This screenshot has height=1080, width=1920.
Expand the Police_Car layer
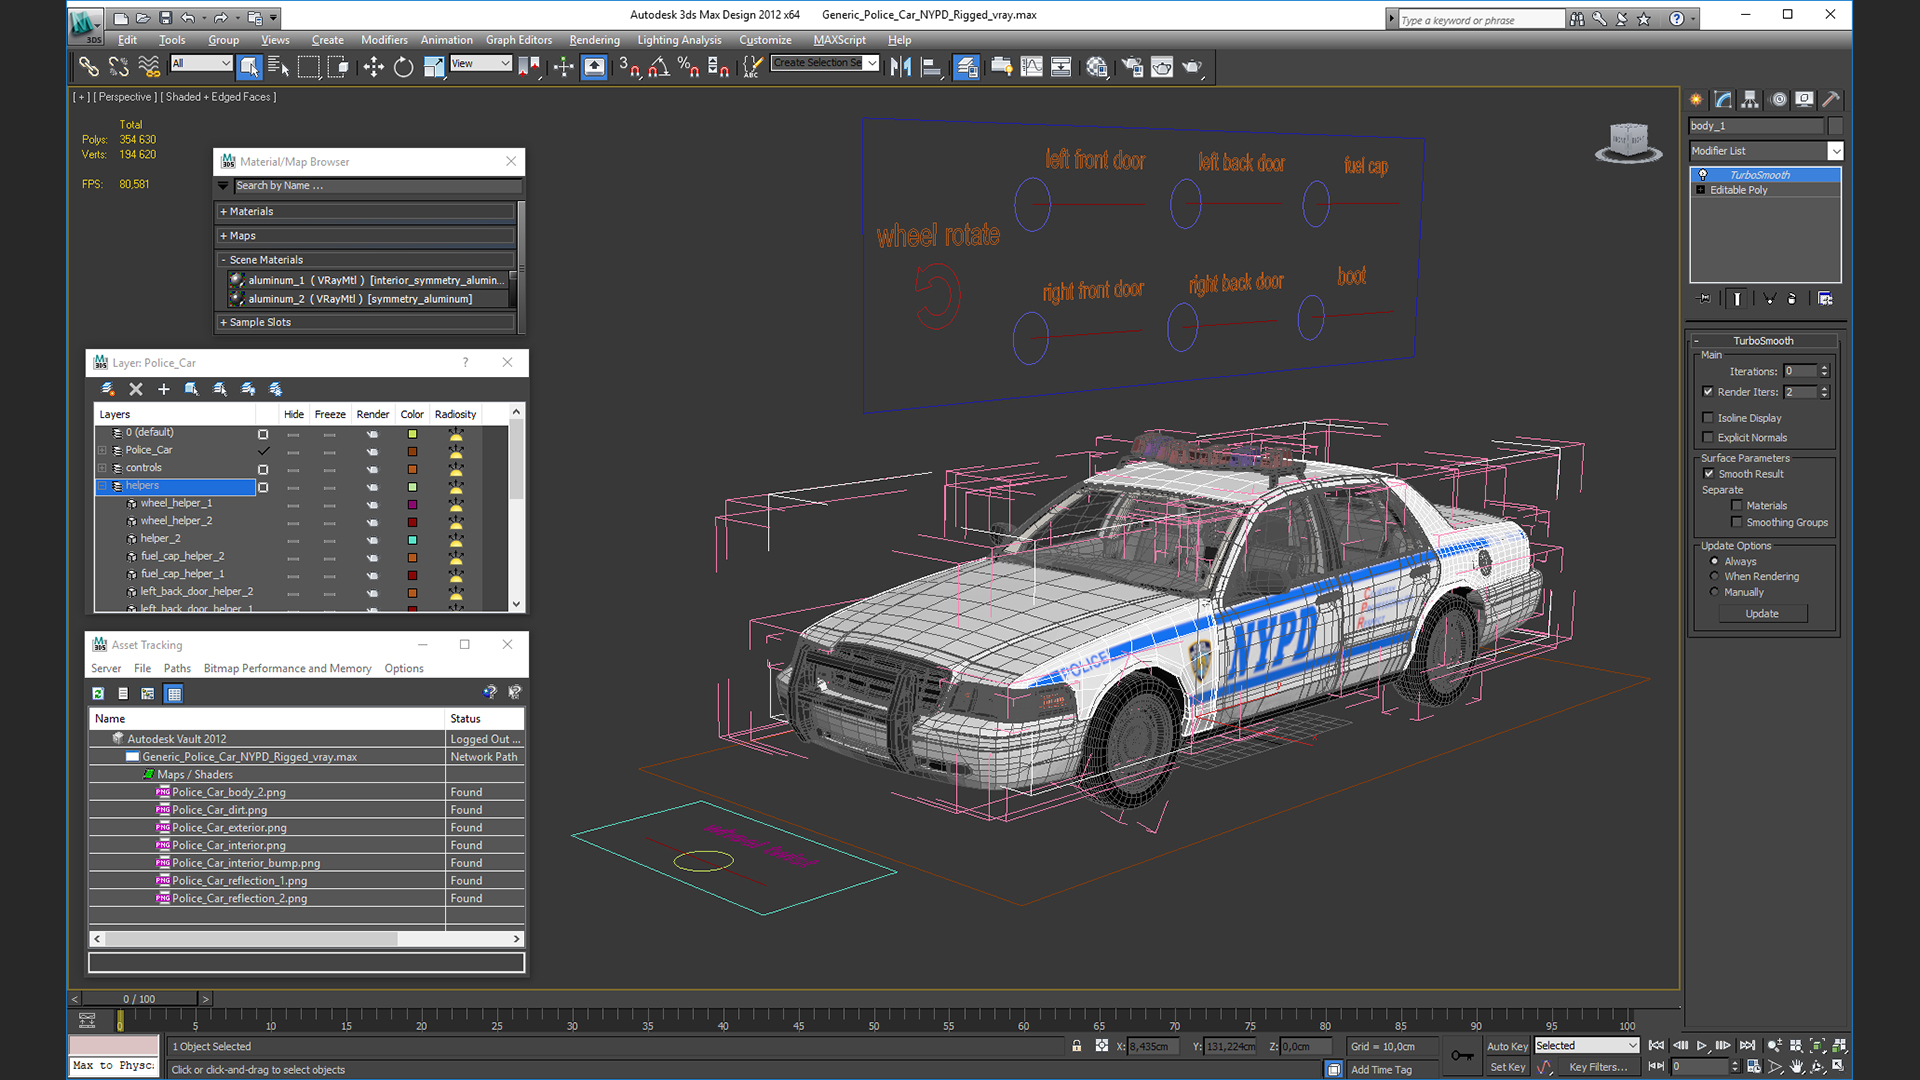[102, 450]
